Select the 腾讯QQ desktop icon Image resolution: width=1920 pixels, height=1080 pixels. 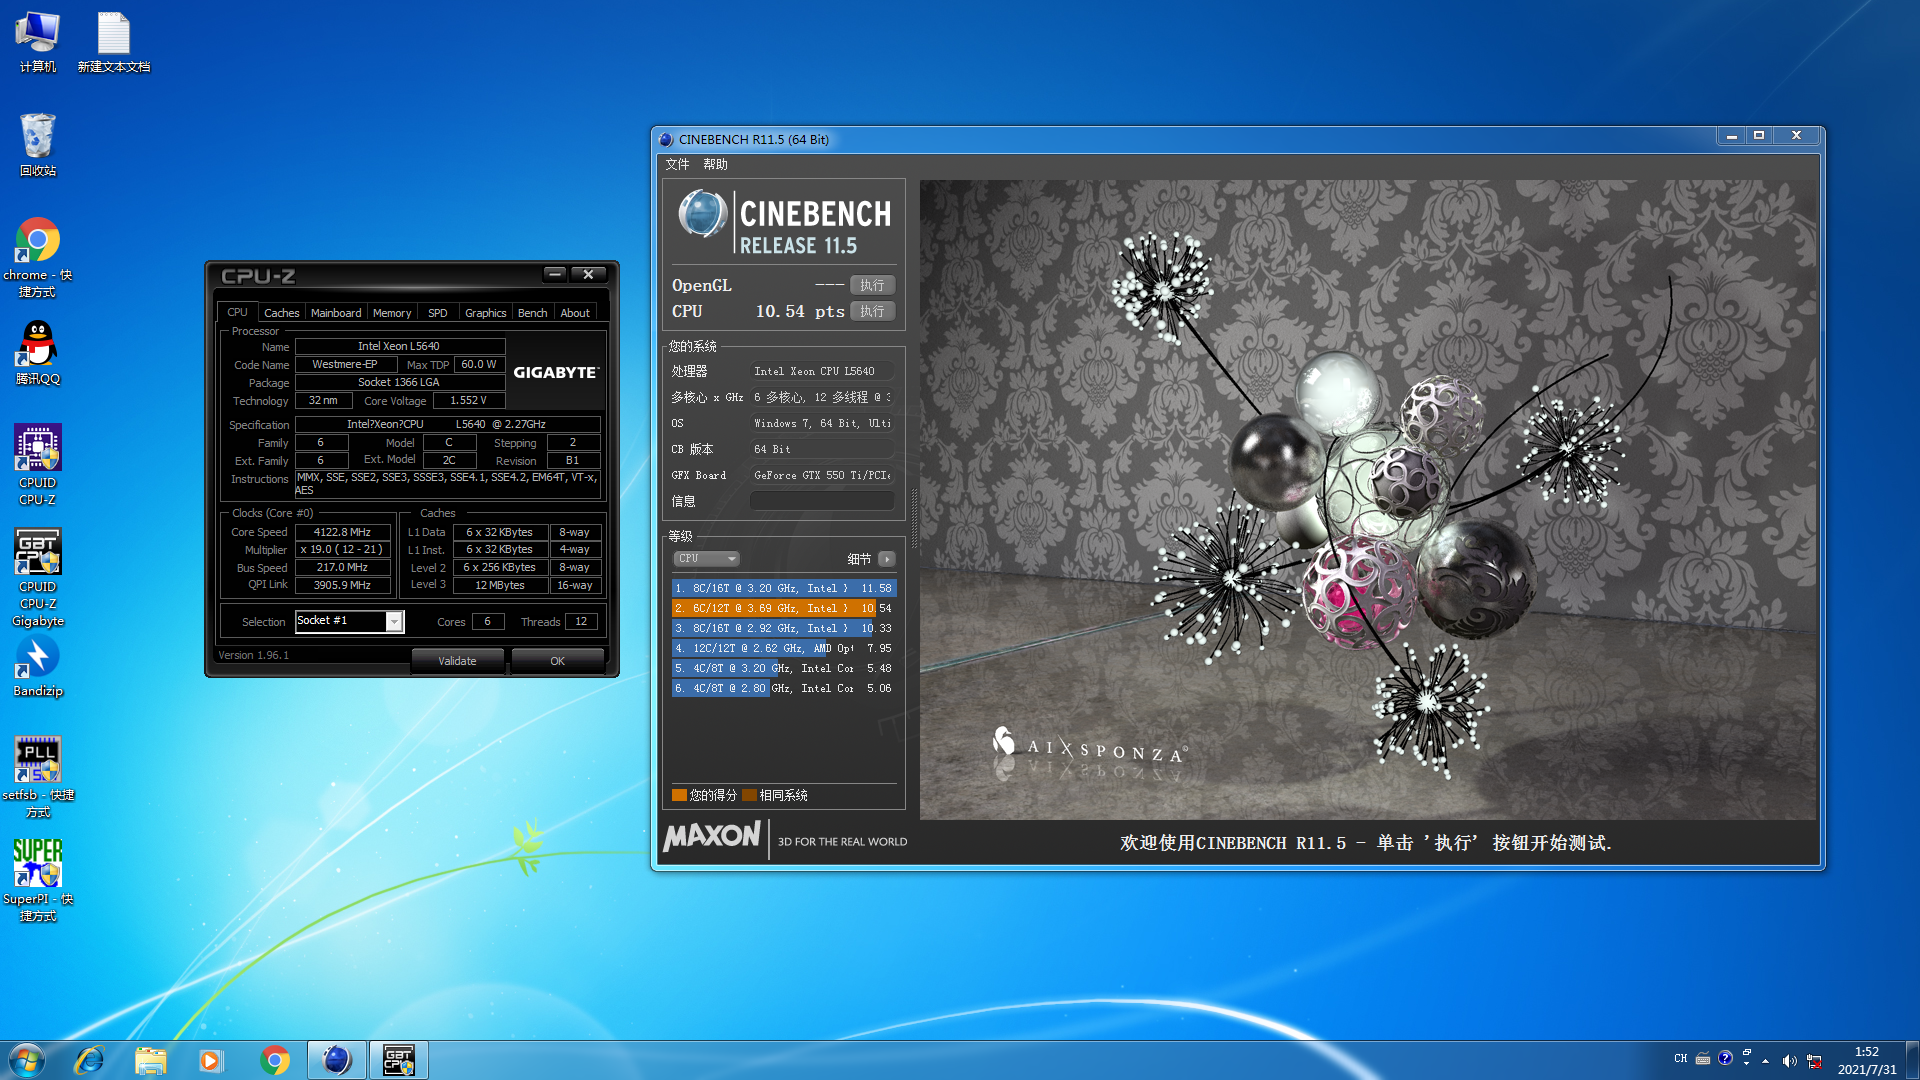[x=37, y=353]
